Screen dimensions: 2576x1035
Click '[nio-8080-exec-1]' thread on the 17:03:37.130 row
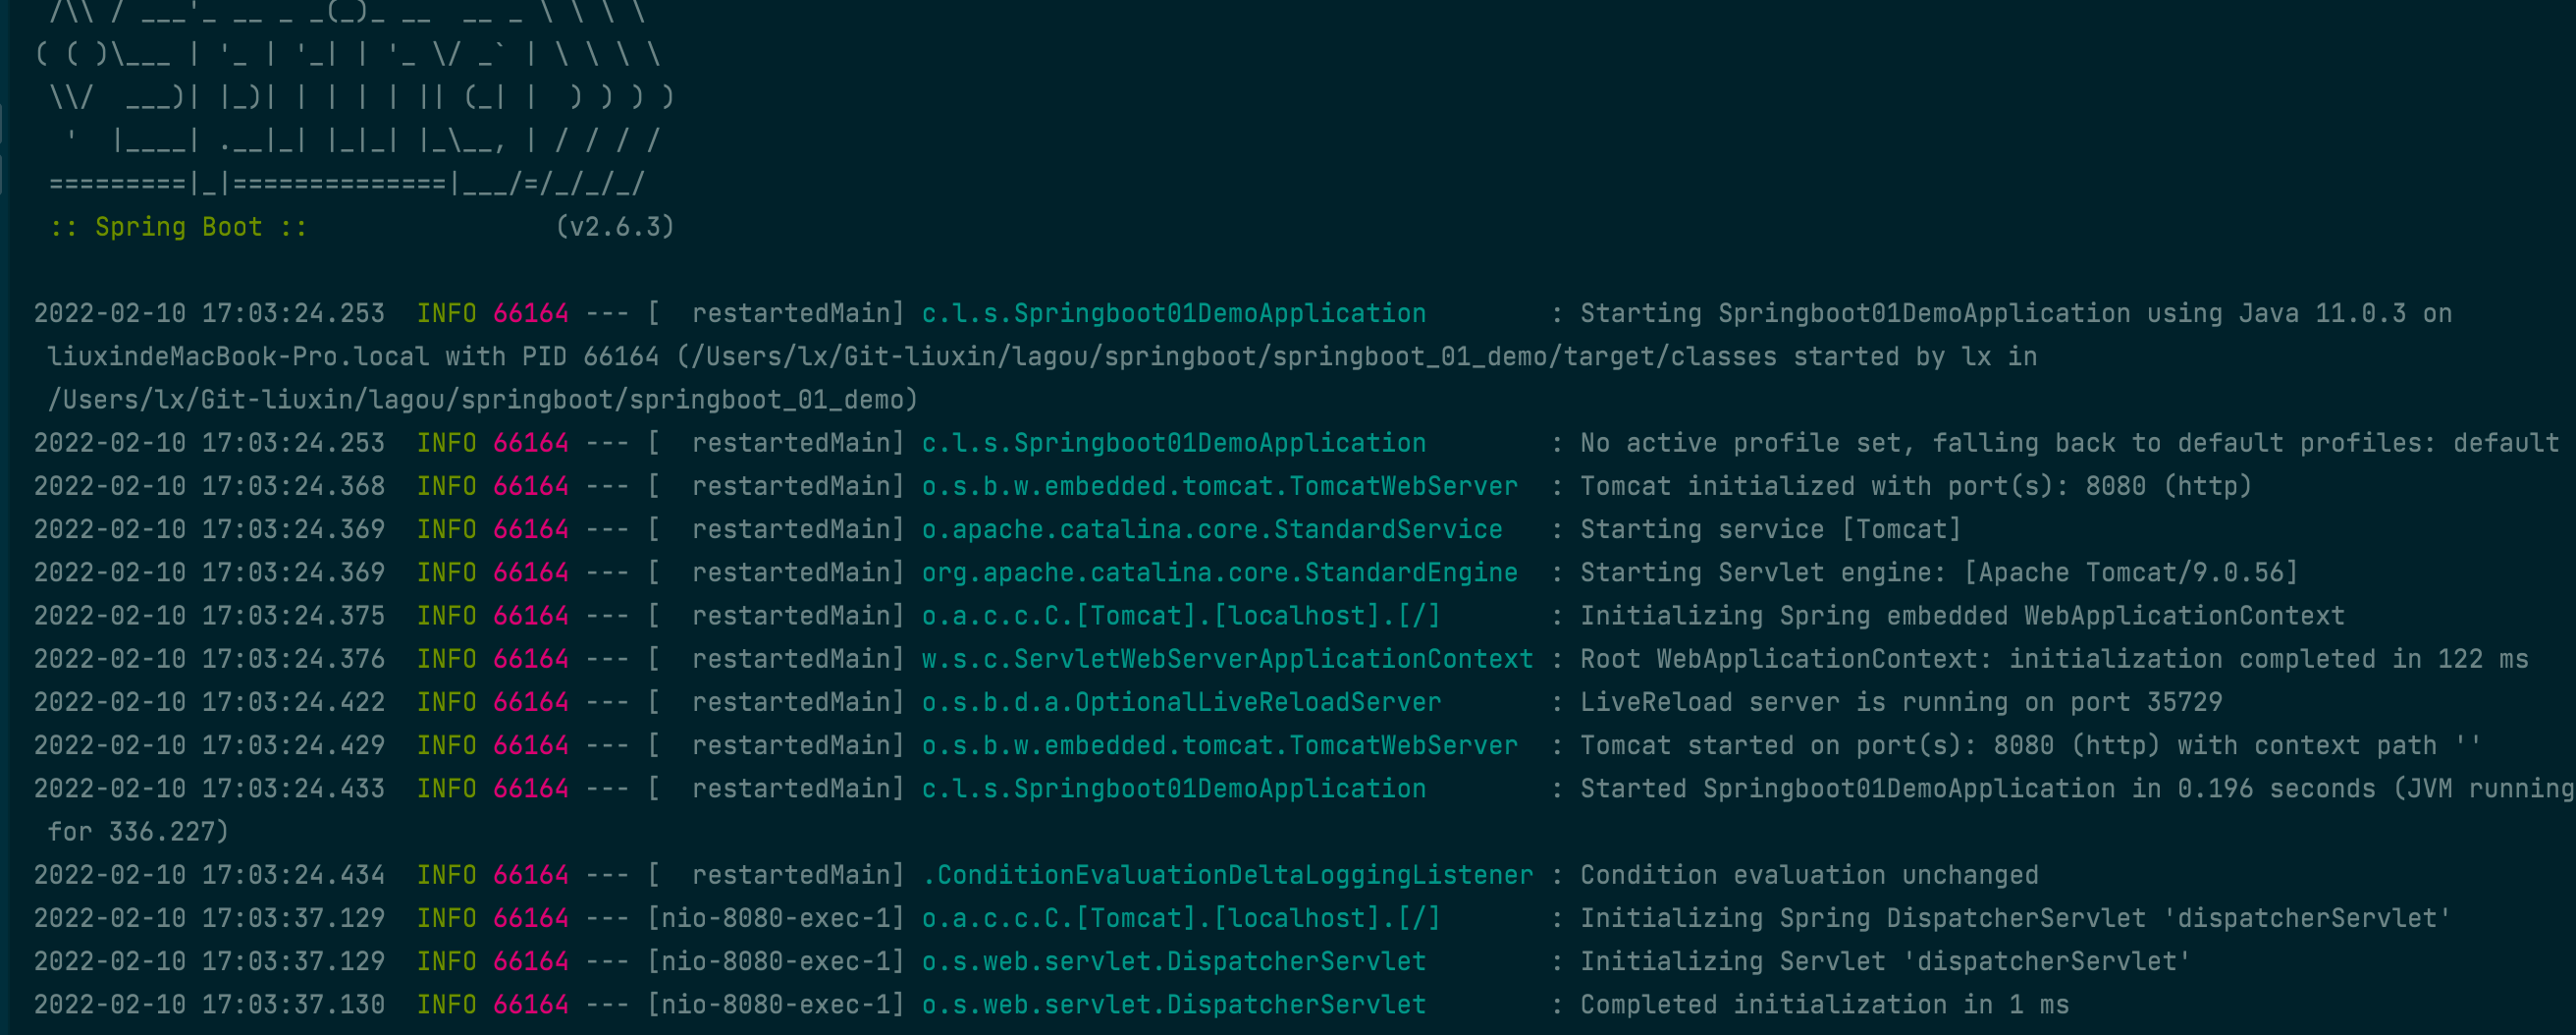pos(776,1004)
